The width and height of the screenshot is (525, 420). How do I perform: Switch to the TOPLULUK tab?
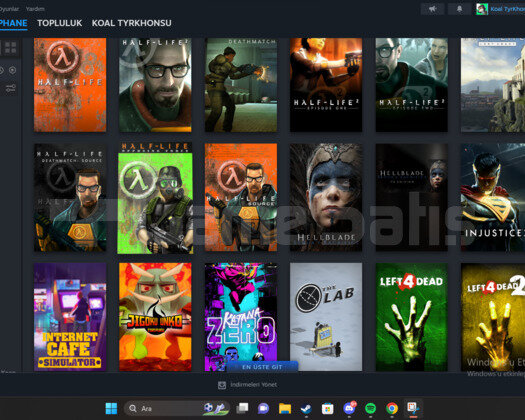(x=60, y=23)
